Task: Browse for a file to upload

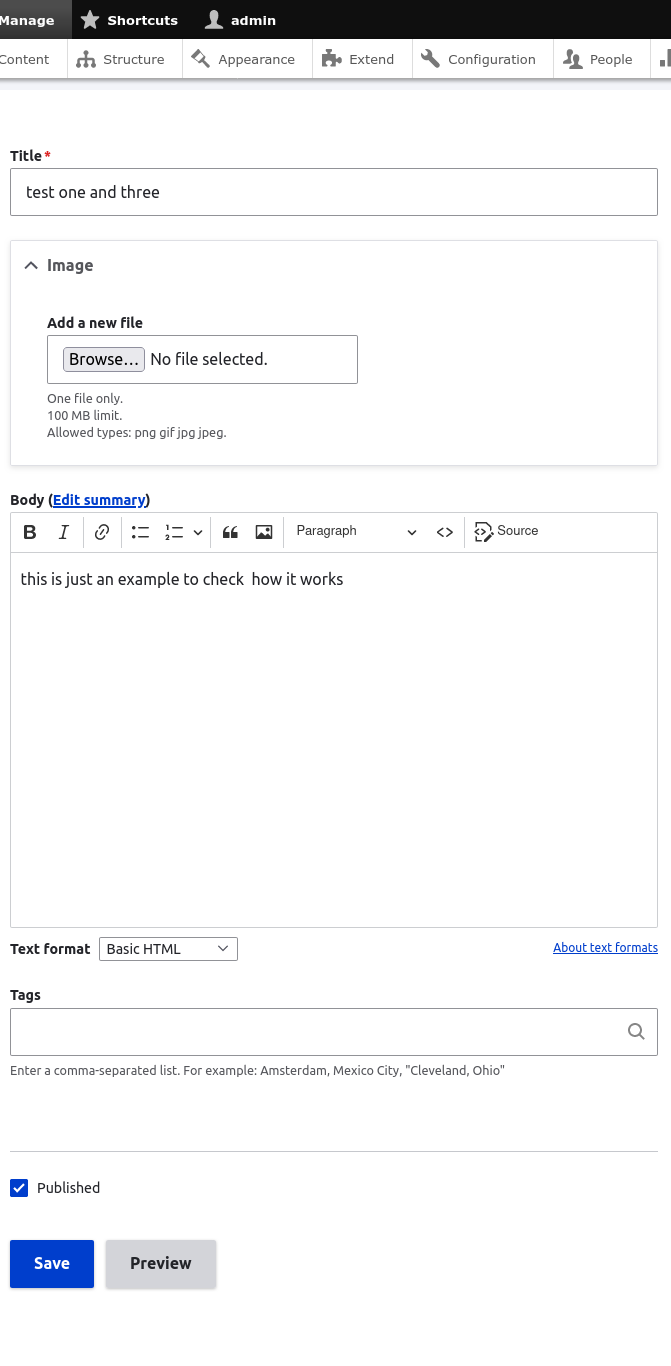Action: [x=104, y=359]
